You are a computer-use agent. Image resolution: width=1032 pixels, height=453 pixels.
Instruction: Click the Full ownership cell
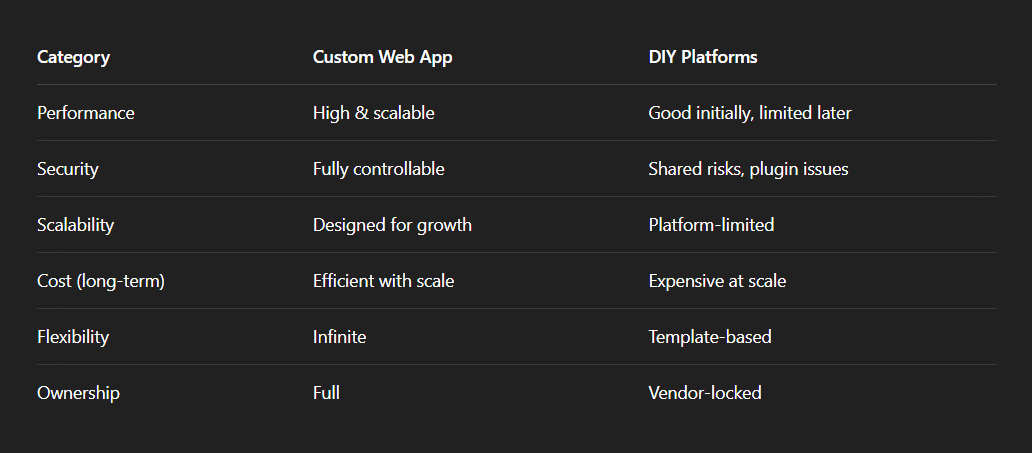(326, 393)
